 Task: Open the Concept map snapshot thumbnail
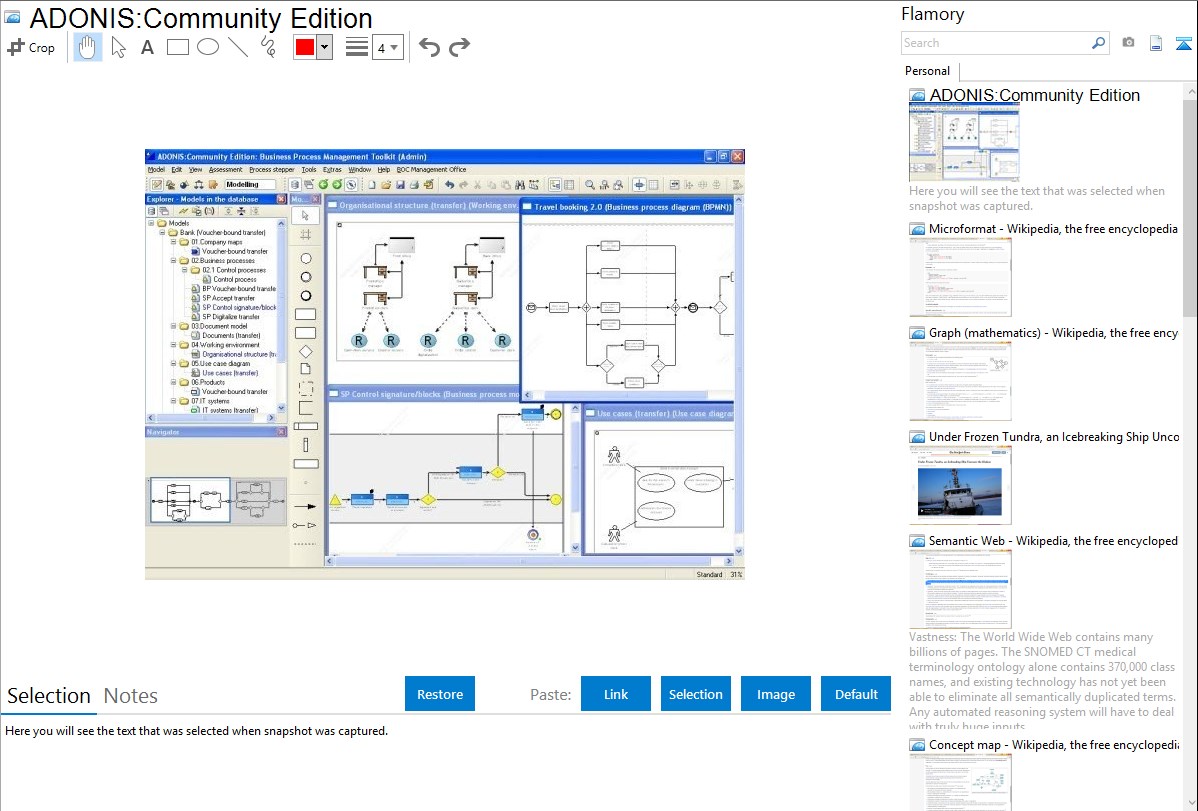960,782
